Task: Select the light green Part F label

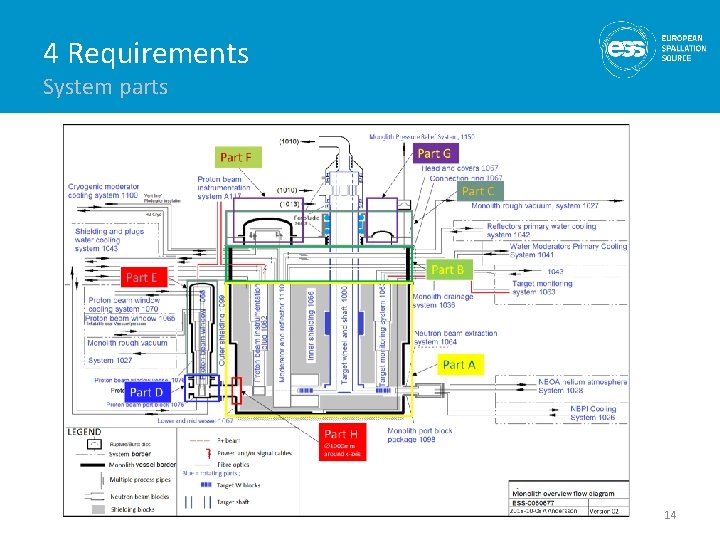Action: click(x=238, y=157)
